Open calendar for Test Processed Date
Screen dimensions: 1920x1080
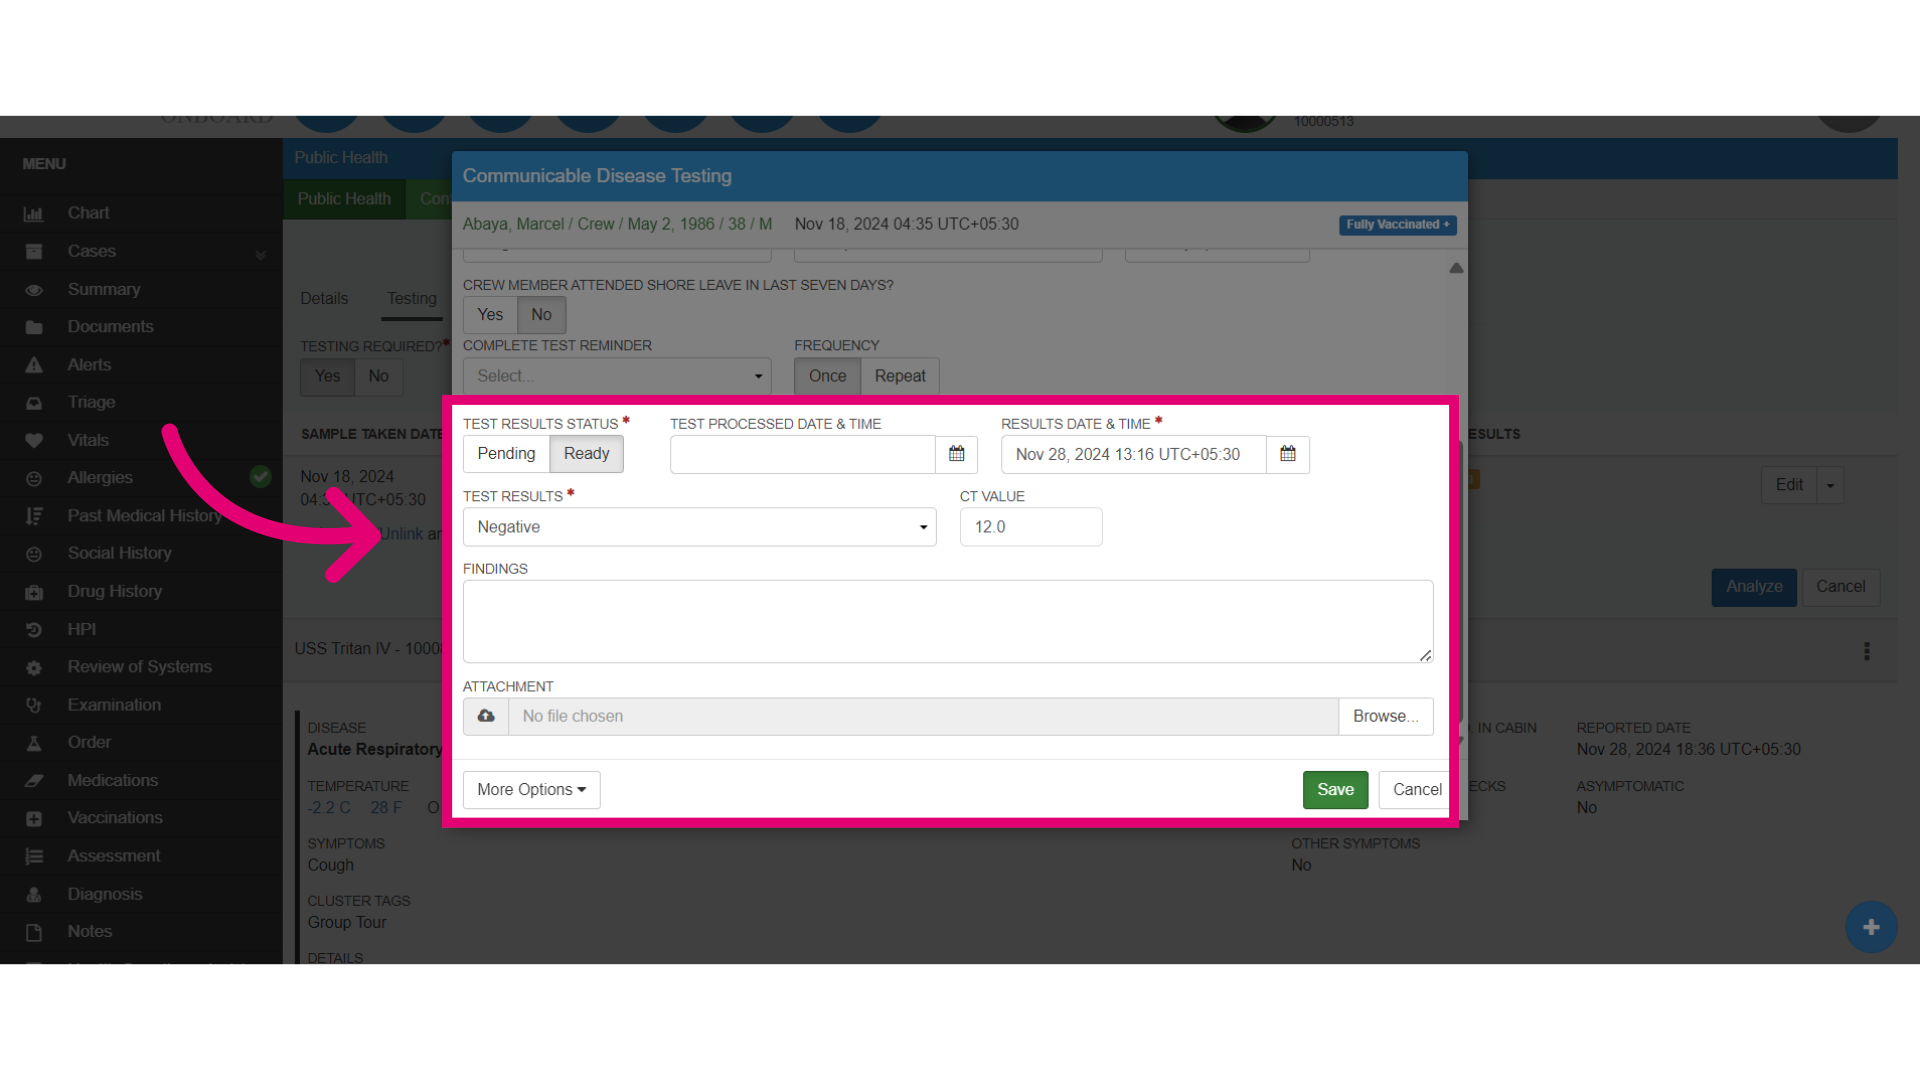coord(956,454)
